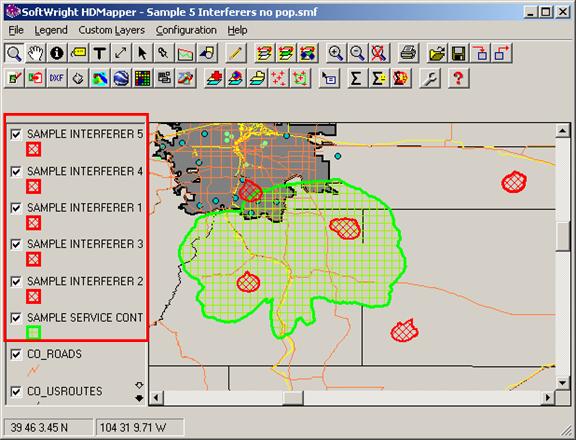Select the text label T tool

click(x=99, y=53)
